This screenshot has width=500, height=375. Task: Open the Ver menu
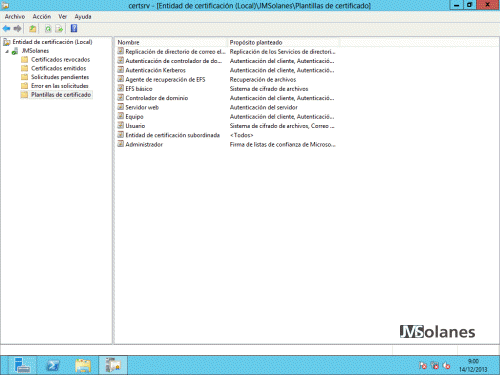[63, 16]
